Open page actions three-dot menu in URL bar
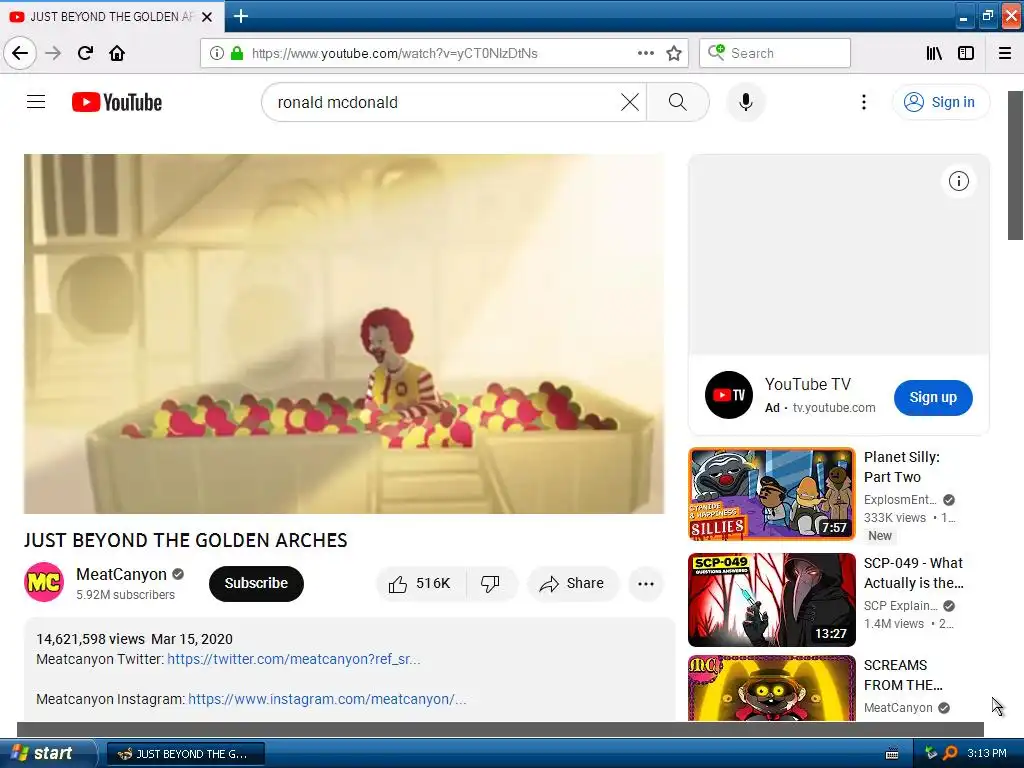The height and width of the screenshot is (768, 1024). [645, 53]
